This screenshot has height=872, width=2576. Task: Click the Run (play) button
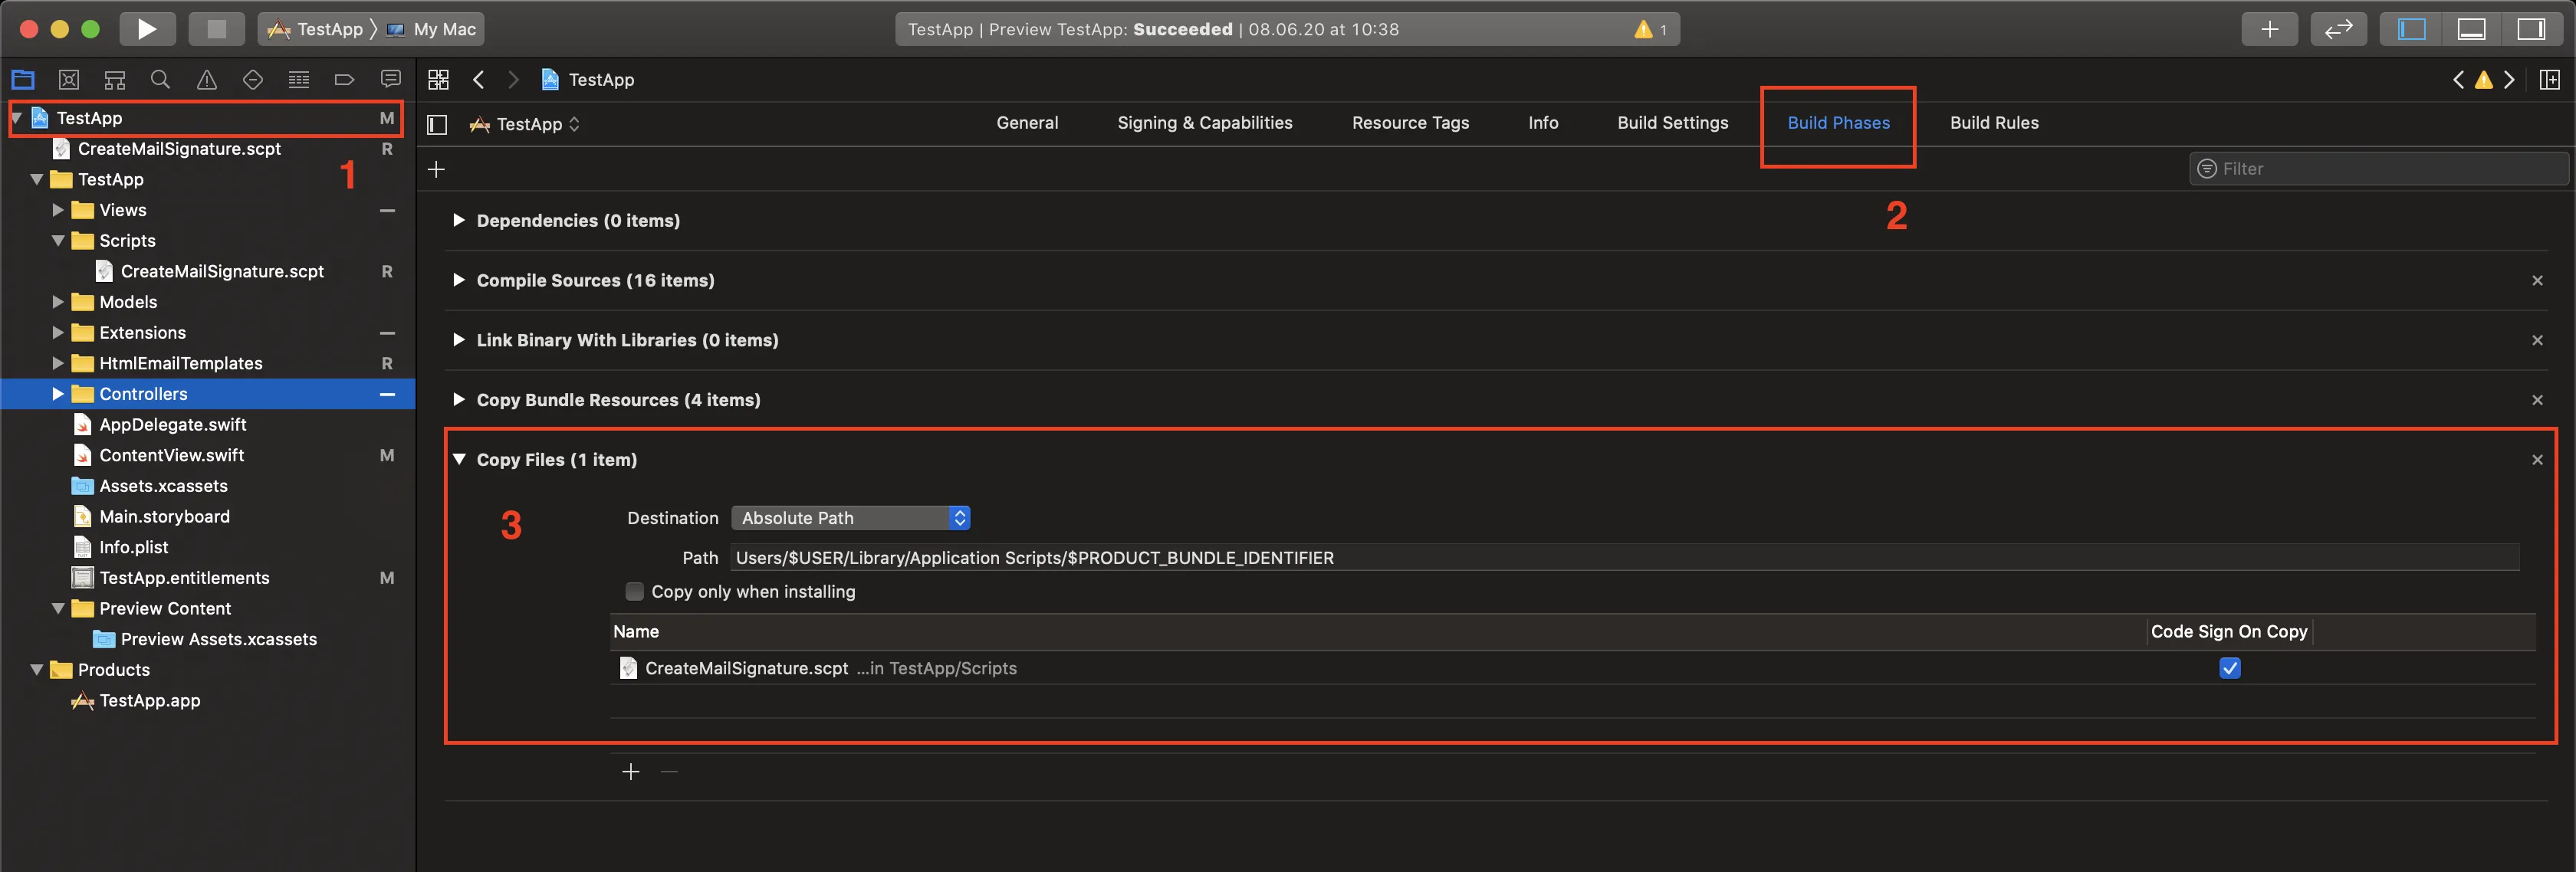(147, 29)
